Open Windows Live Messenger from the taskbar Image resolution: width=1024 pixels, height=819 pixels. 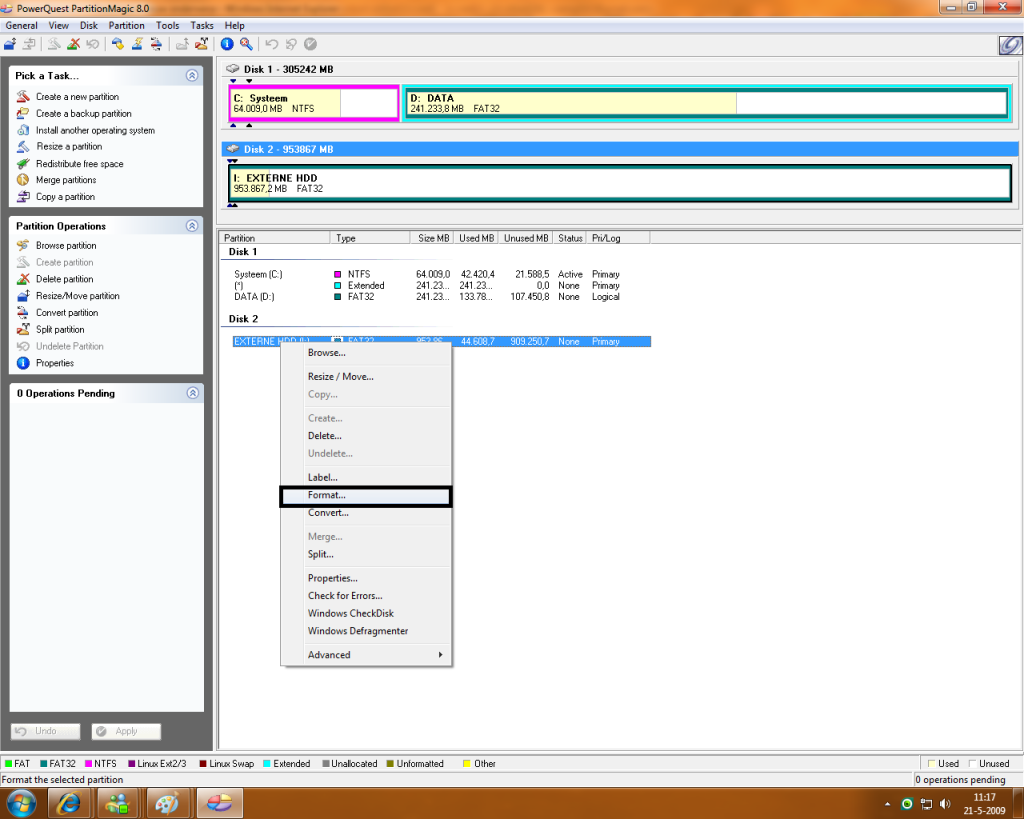(118, 803)
